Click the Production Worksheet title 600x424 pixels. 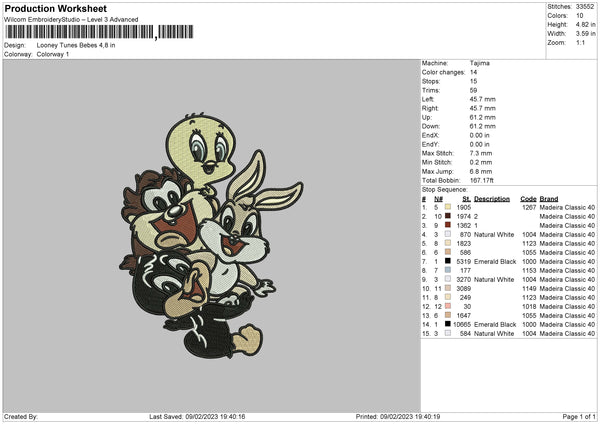coord(56,8)
